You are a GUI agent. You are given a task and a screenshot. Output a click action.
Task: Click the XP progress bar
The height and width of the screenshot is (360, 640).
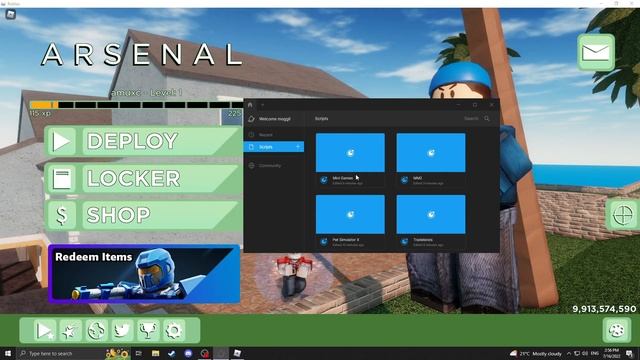(136, 105)
